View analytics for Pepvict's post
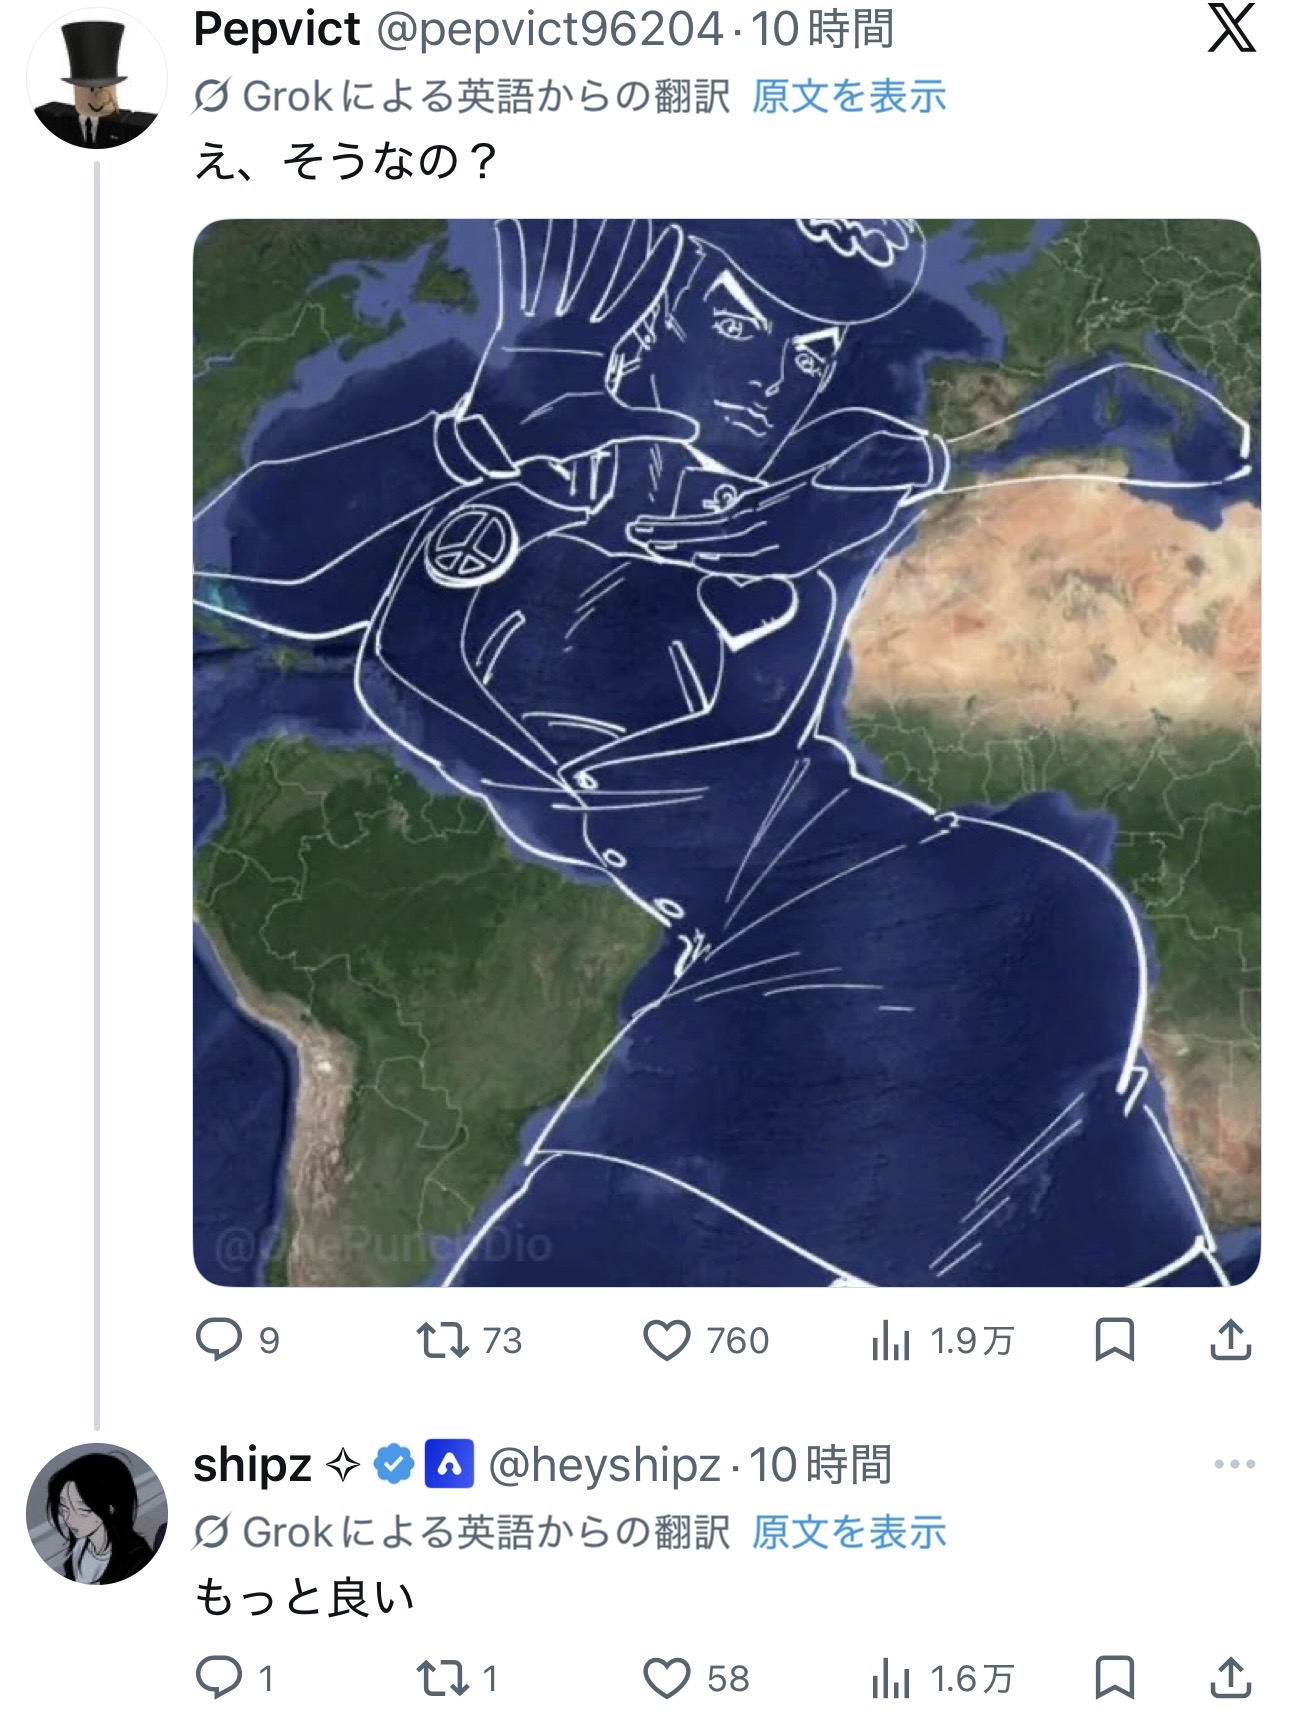 [890, 1340]
